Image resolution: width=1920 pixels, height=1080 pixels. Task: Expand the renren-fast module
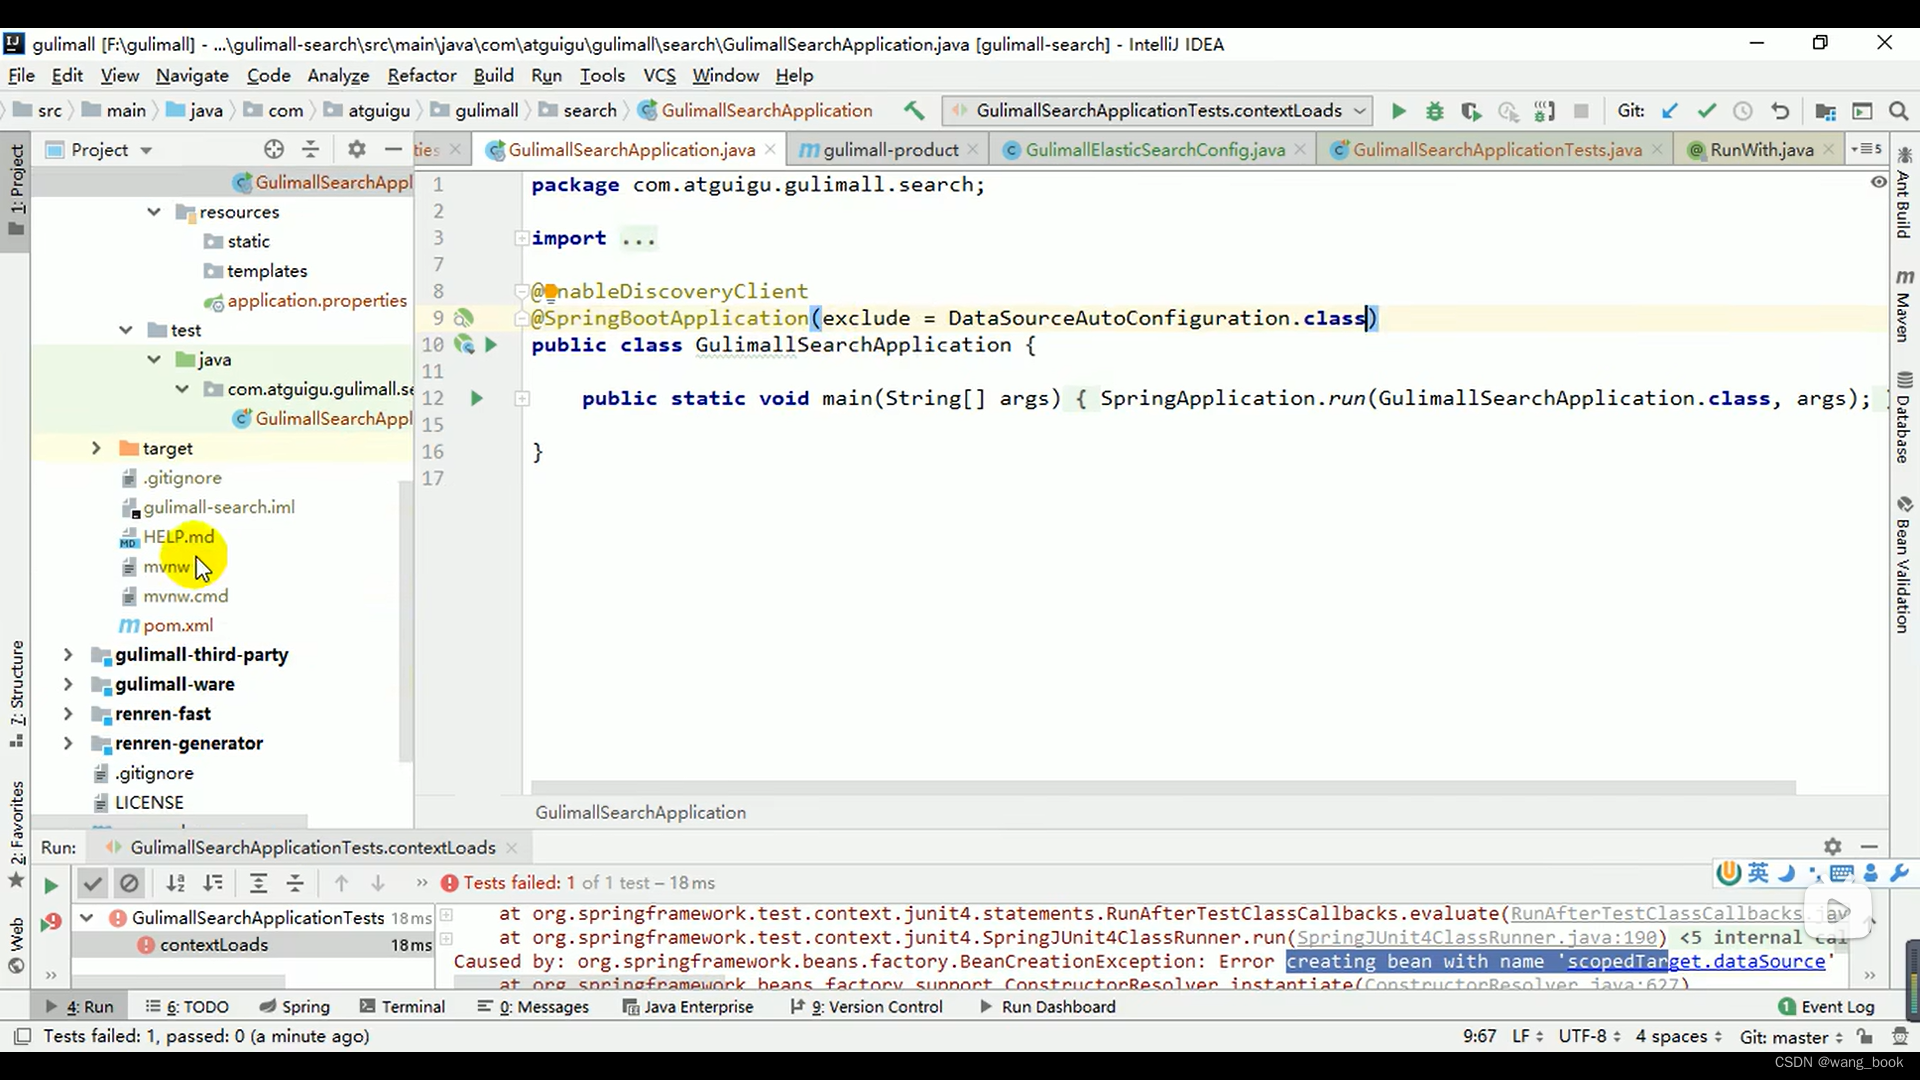(68, 714)
